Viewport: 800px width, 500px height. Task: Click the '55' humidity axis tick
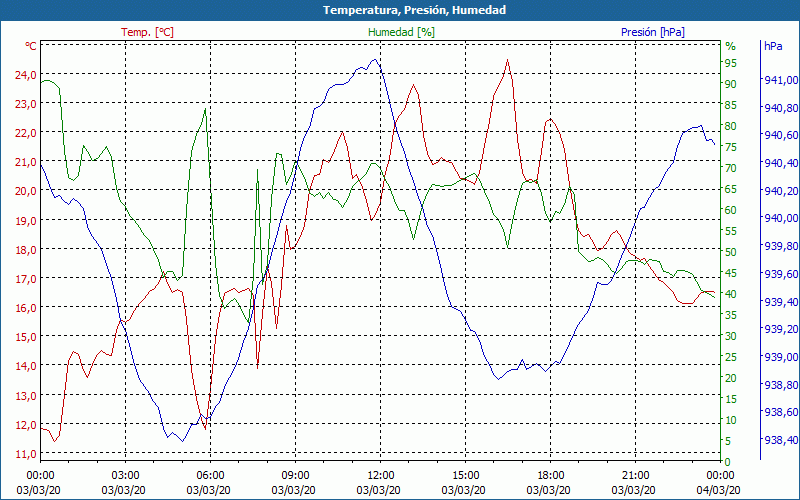click(x=731, y=231)
